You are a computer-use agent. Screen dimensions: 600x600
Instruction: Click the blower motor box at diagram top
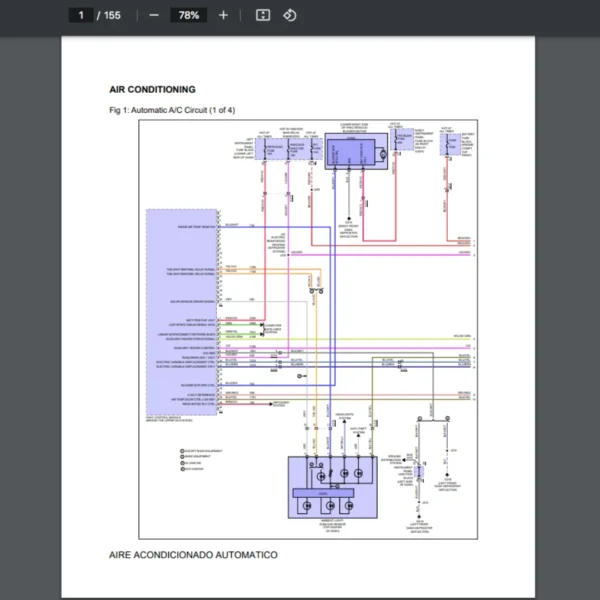356,154
